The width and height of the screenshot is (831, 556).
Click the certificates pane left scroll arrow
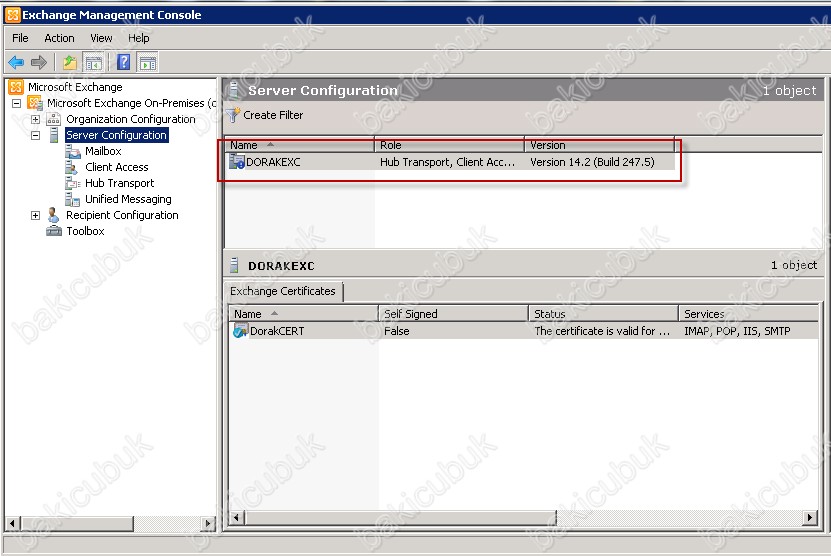pyautogui.click(x=236, y=517)
